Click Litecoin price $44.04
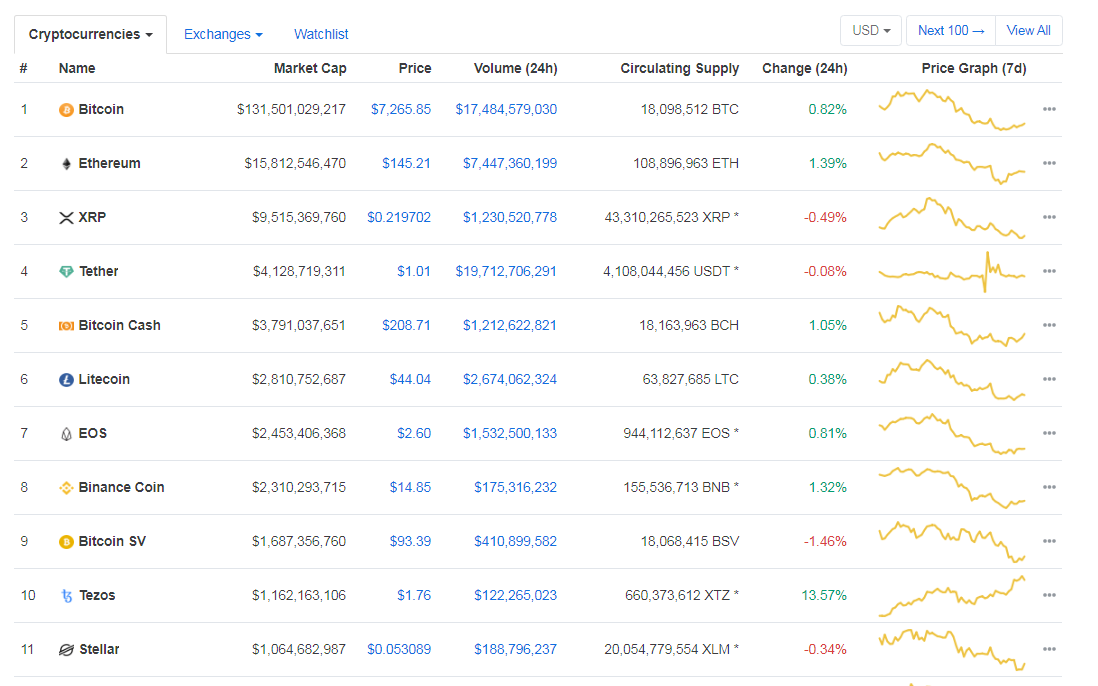Screen dimensions: 1098x686 410,379
